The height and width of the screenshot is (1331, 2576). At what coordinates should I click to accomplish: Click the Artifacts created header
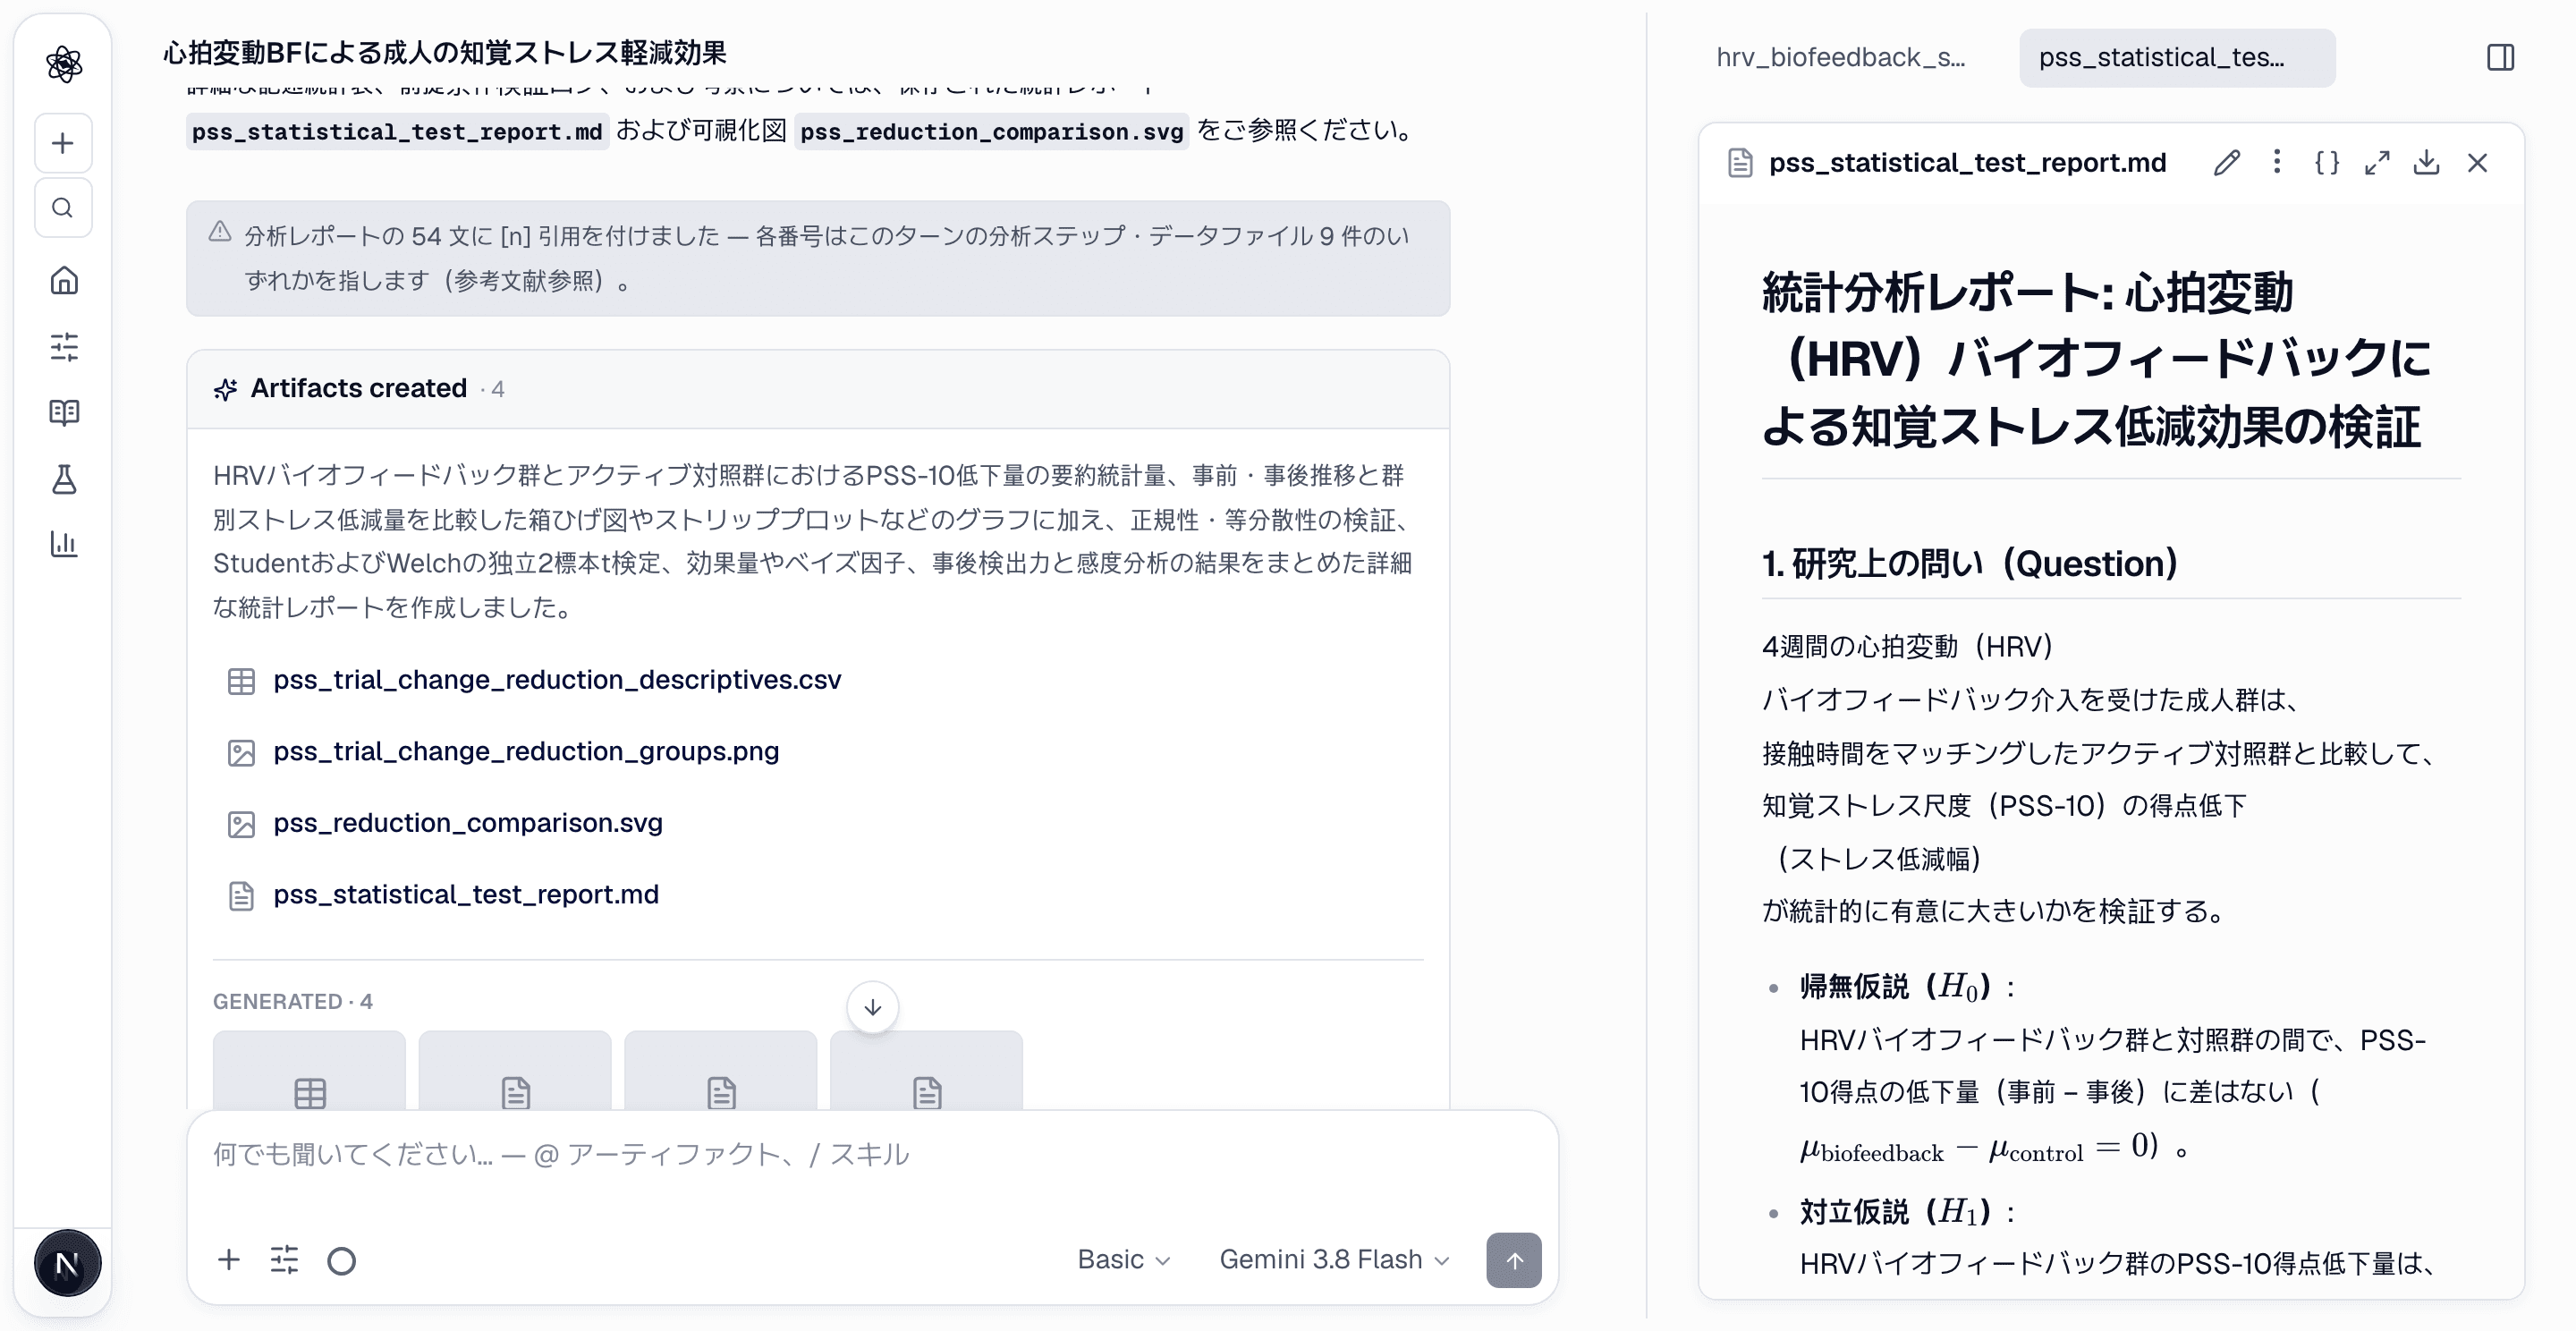tap(818, 389)
